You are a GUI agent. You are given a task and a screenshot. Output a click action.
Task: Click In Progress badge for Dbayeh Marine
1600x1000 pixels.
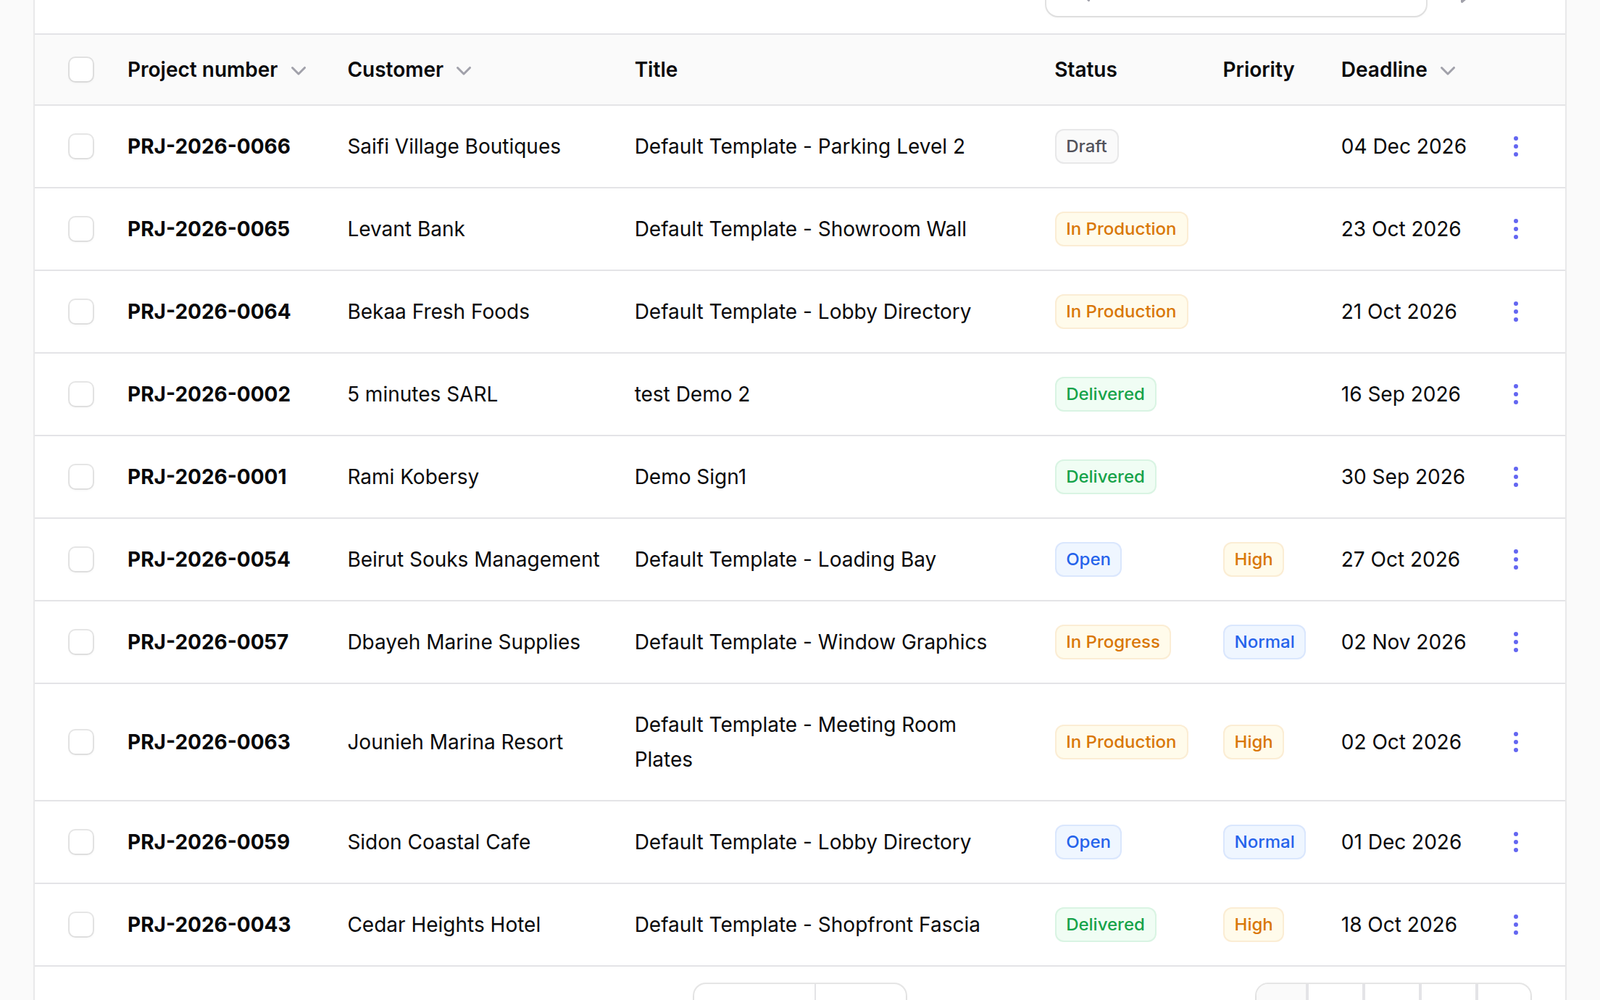pos(1112,642)
